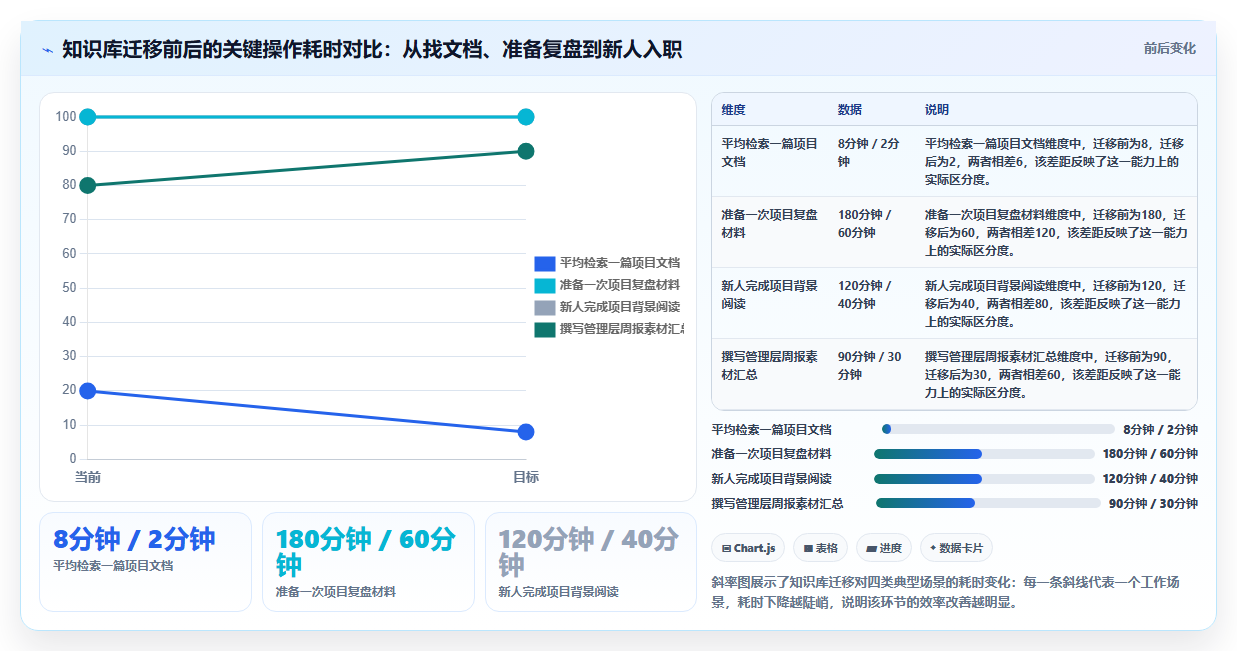Select the 进度 chip
The width and height of the screenshot is (1237, 651).
pos(884,548)
